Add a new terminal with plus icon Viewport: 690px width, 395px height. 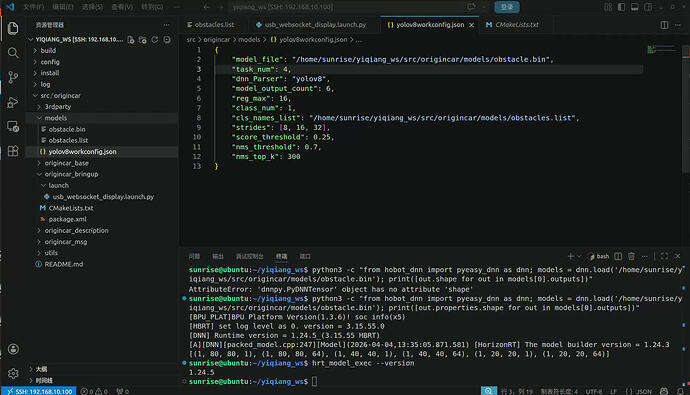pos(570,256)
